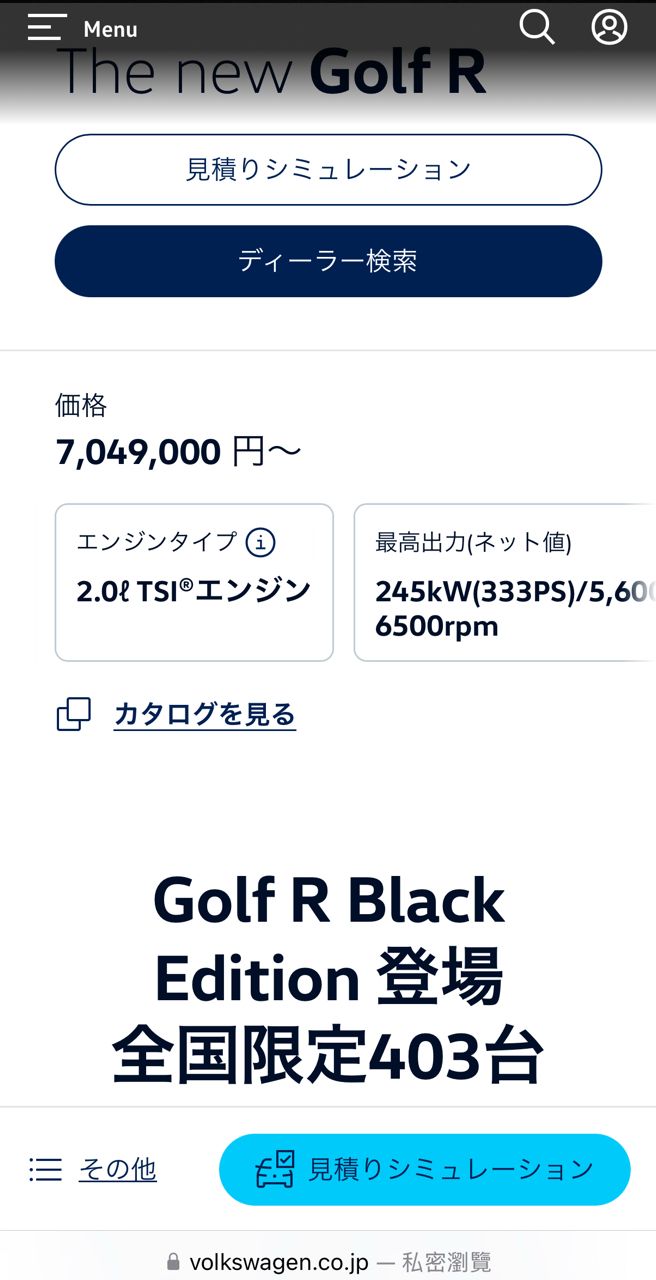Tap the list icon beside その他
The image size is (656, 1280).
pos(46,1169)
